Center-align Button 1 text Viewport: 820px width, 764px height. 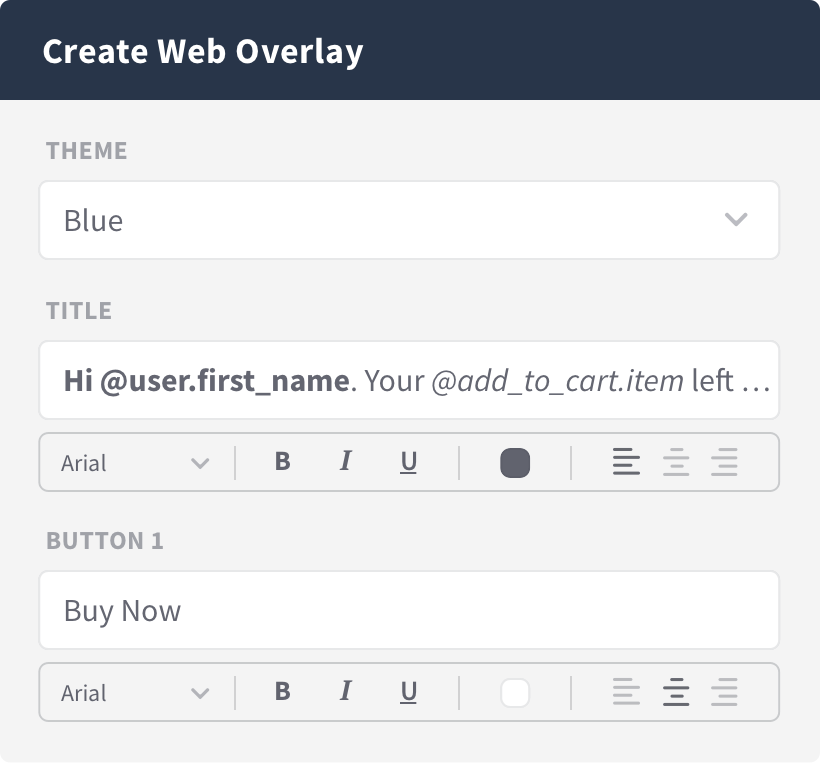(x=676, y=692)
